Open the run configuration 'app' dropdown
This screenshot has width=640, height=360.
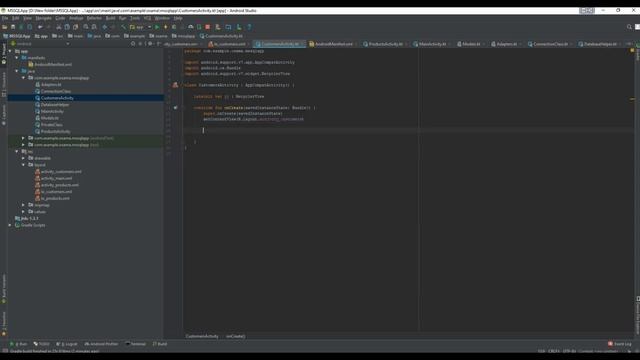[x=140, y=27]
